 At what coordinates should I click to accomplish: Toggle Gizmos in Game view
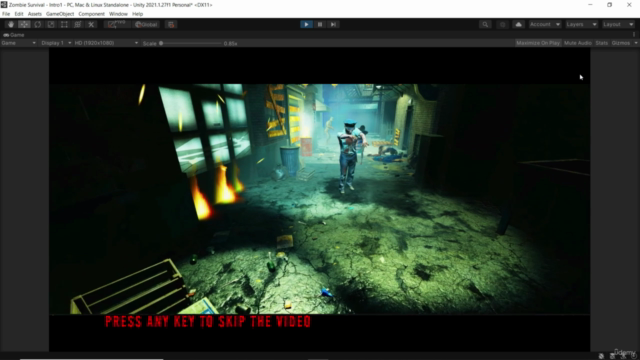(621, 43)
